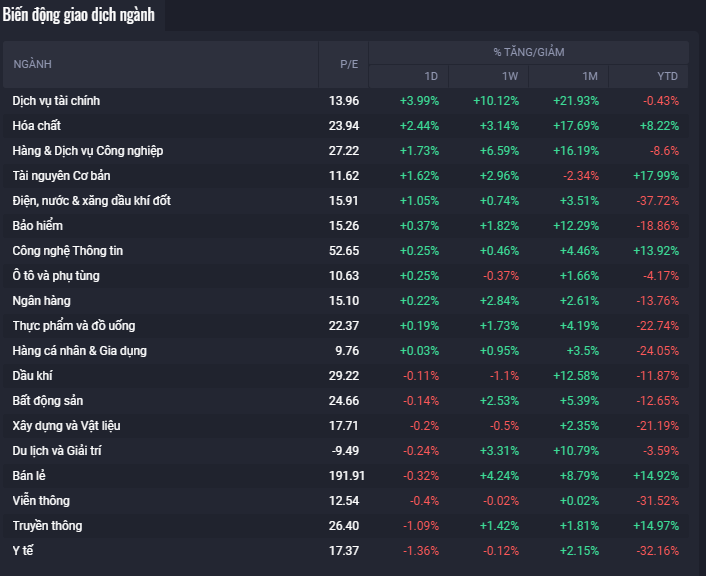Sort by the NGÀNH column header
Viewport: 706px width, 576px height.
[32, 64]
